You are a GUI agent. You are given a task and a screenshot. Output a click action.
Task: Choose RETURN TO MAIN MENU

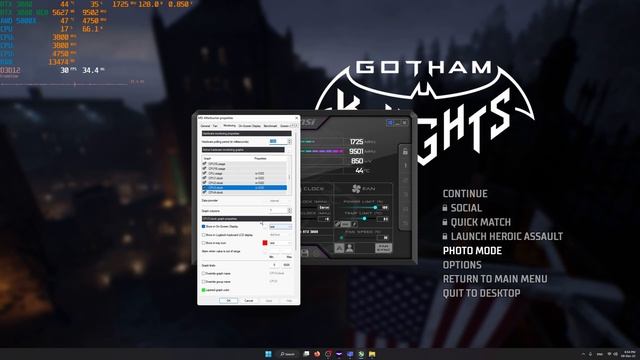click(495, 279)
